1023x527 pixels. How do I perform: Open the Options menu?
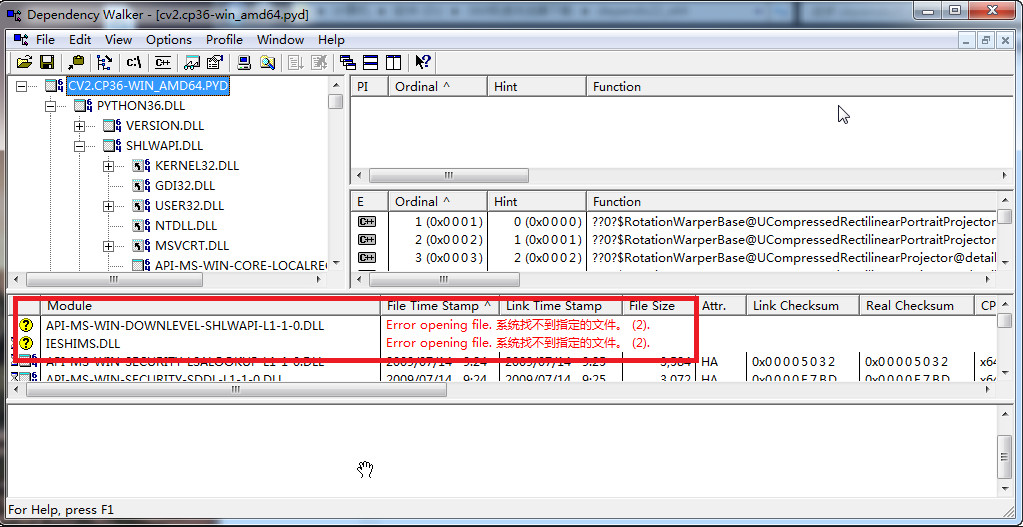(x=169, y=40)
